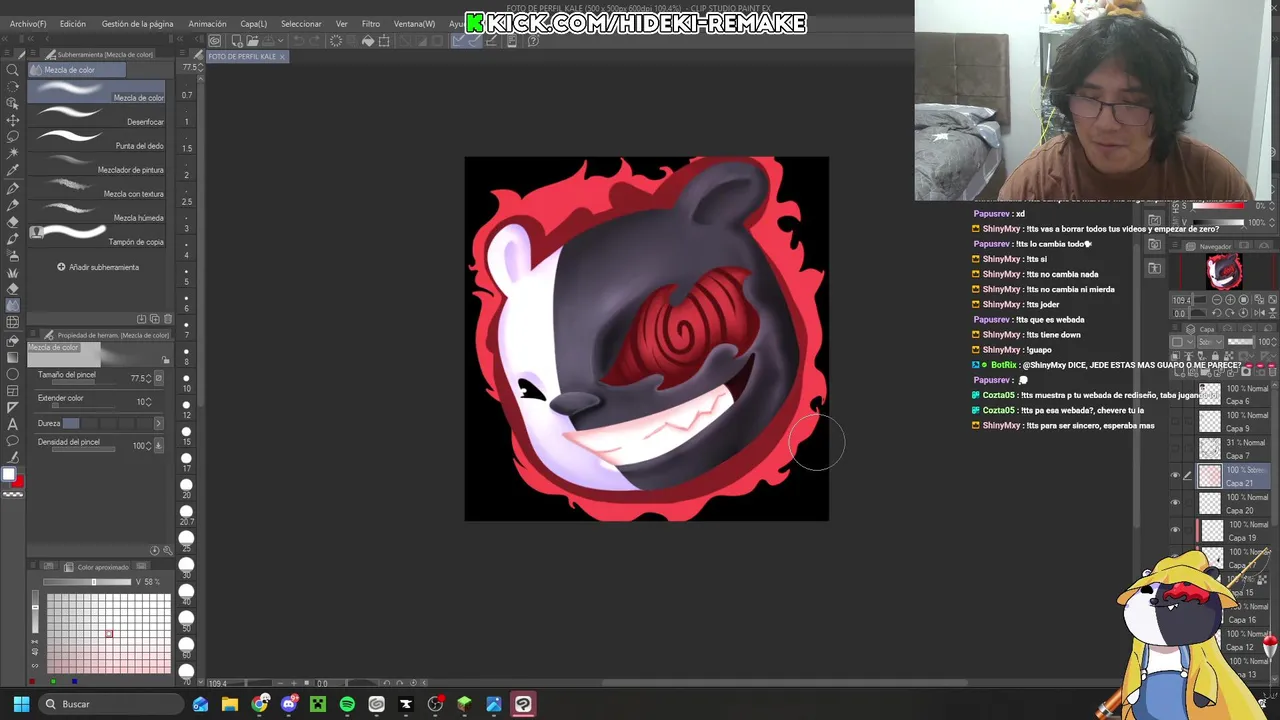
Task: Open the Windows Start menu
Action: (21, 704)
